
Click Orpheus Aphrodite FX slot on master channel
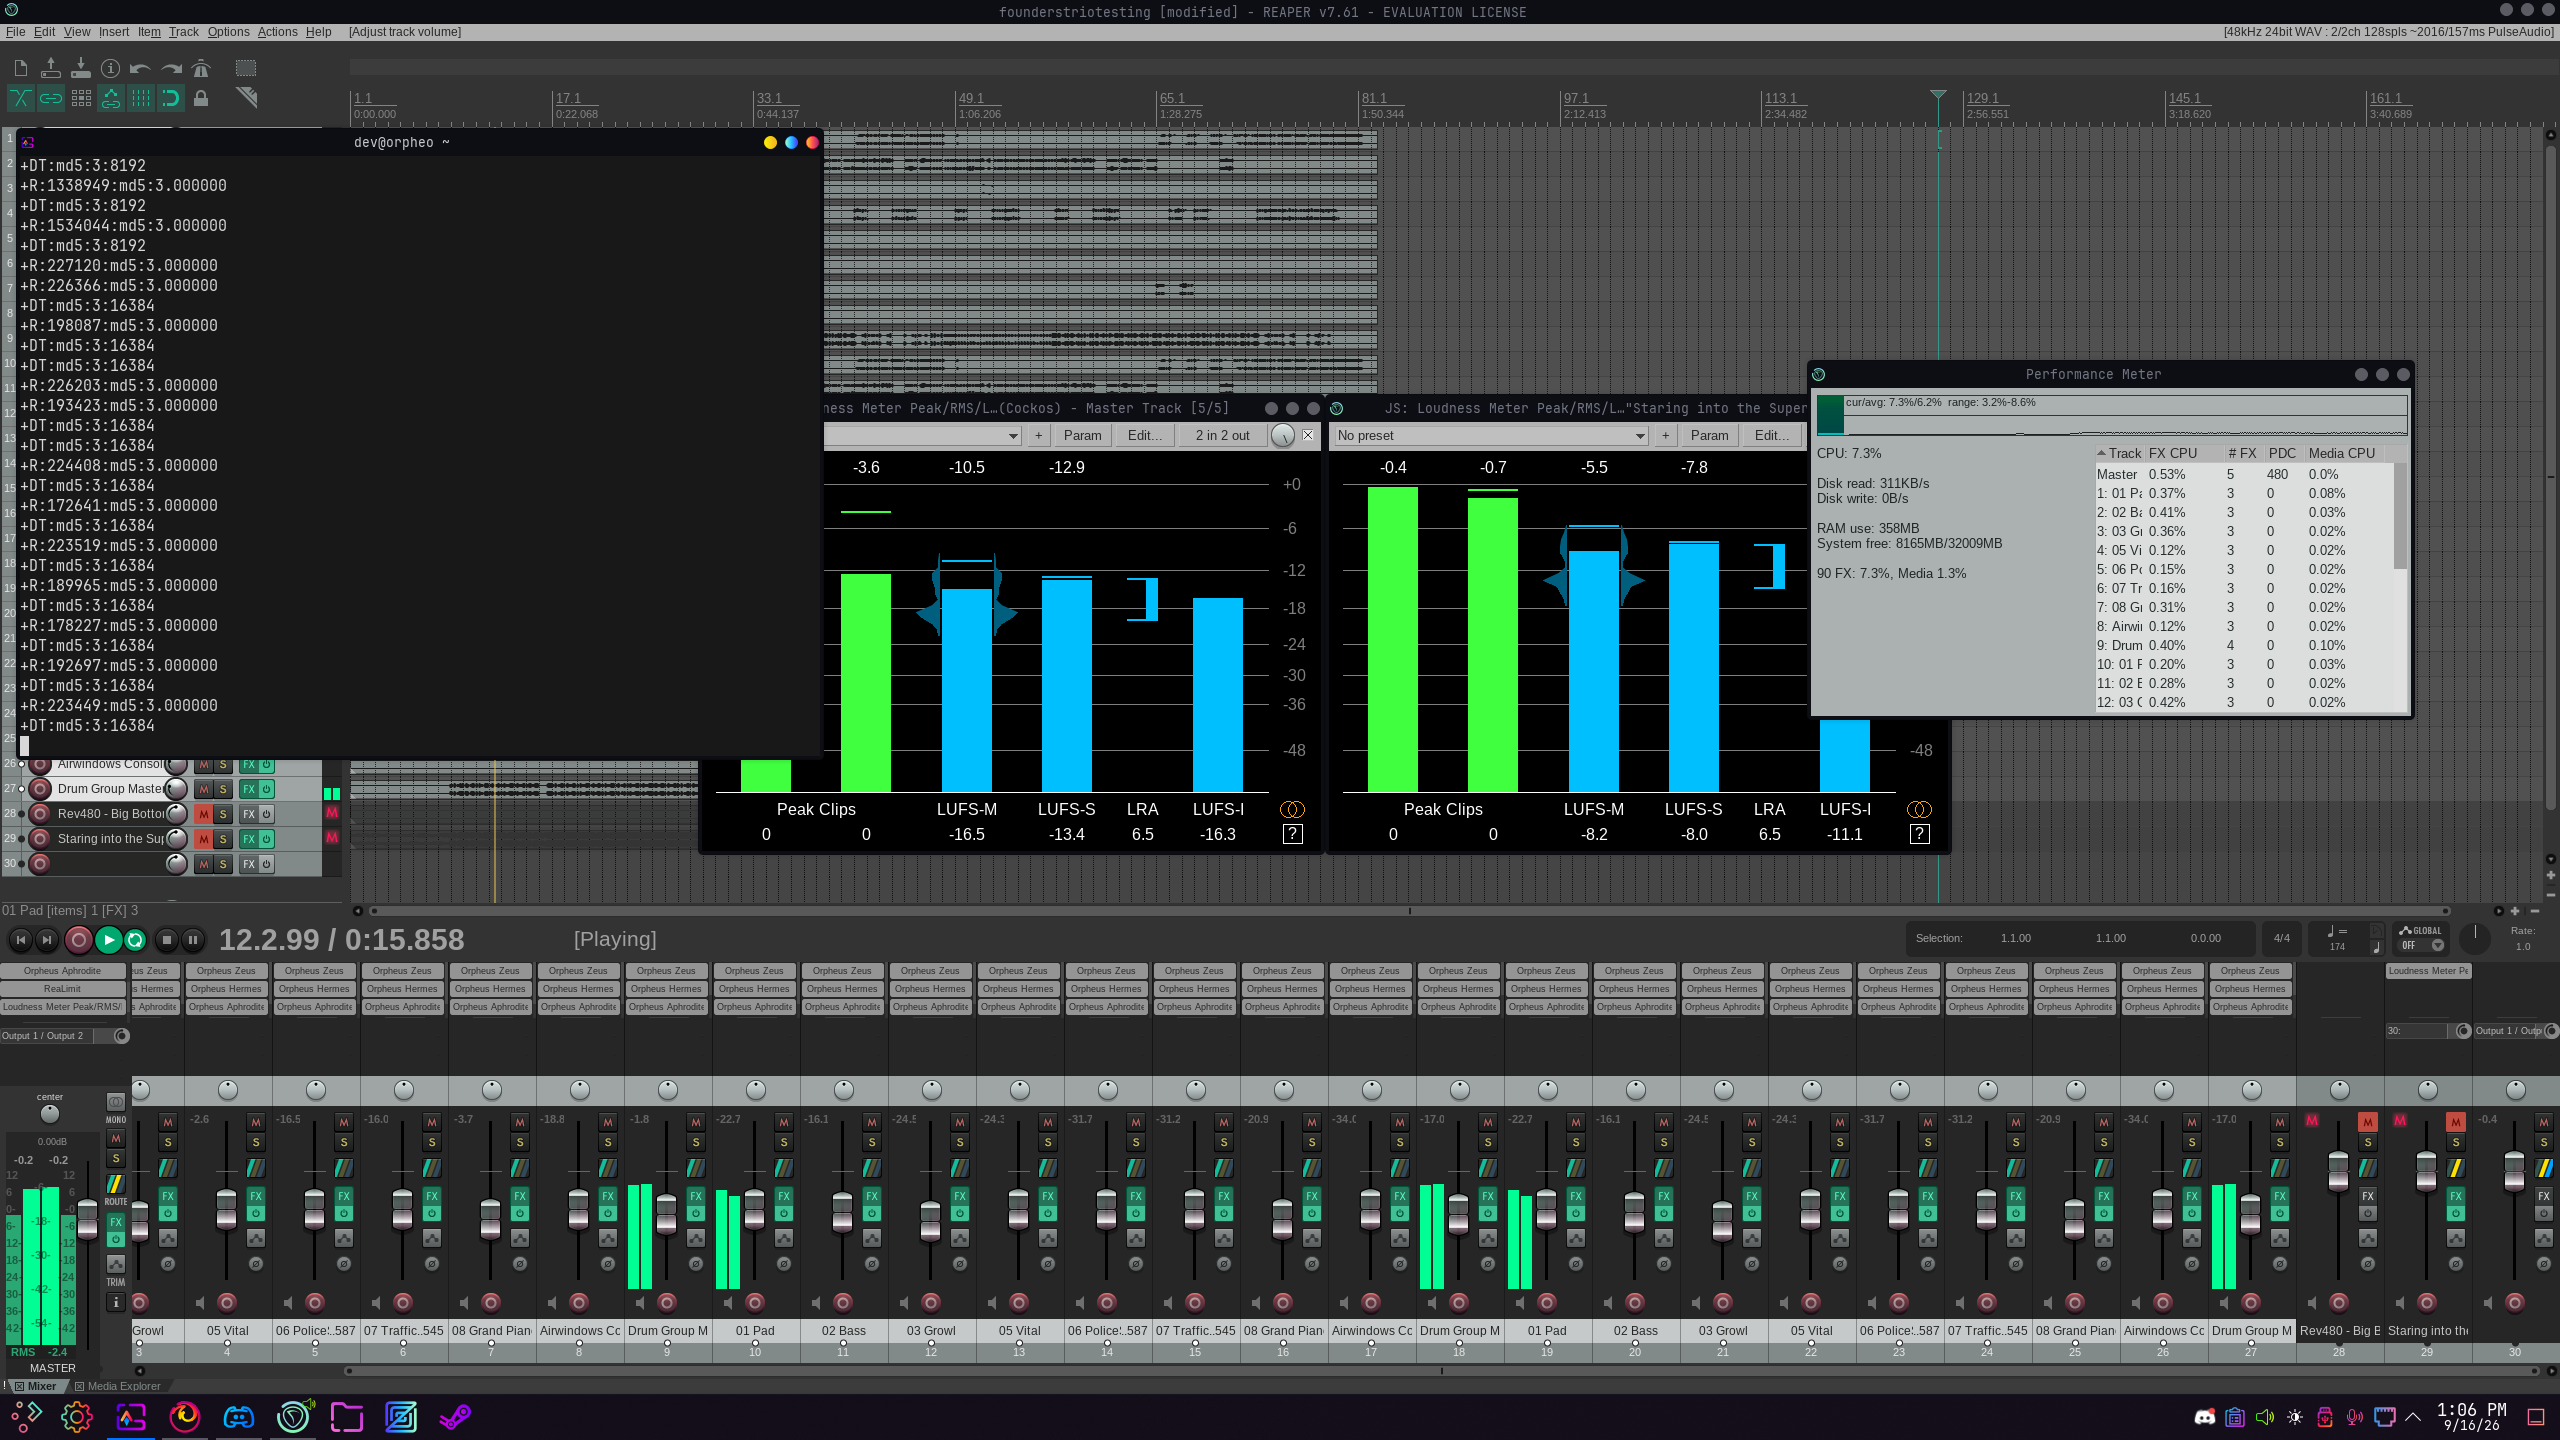62,971
